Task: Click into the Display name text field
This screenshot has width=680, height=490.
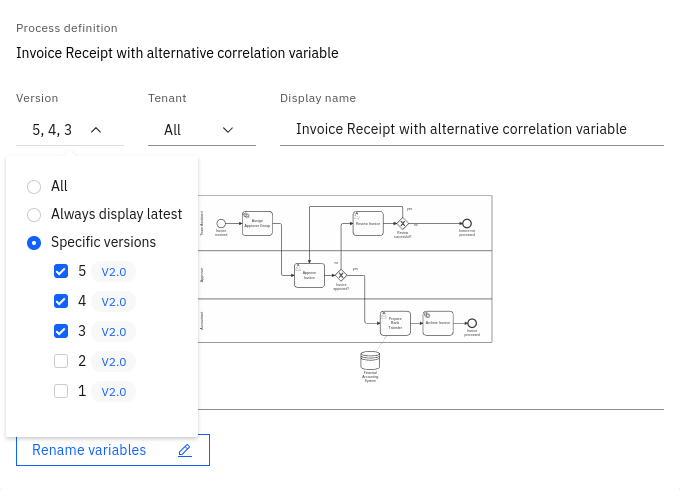Action: [471, 129]
